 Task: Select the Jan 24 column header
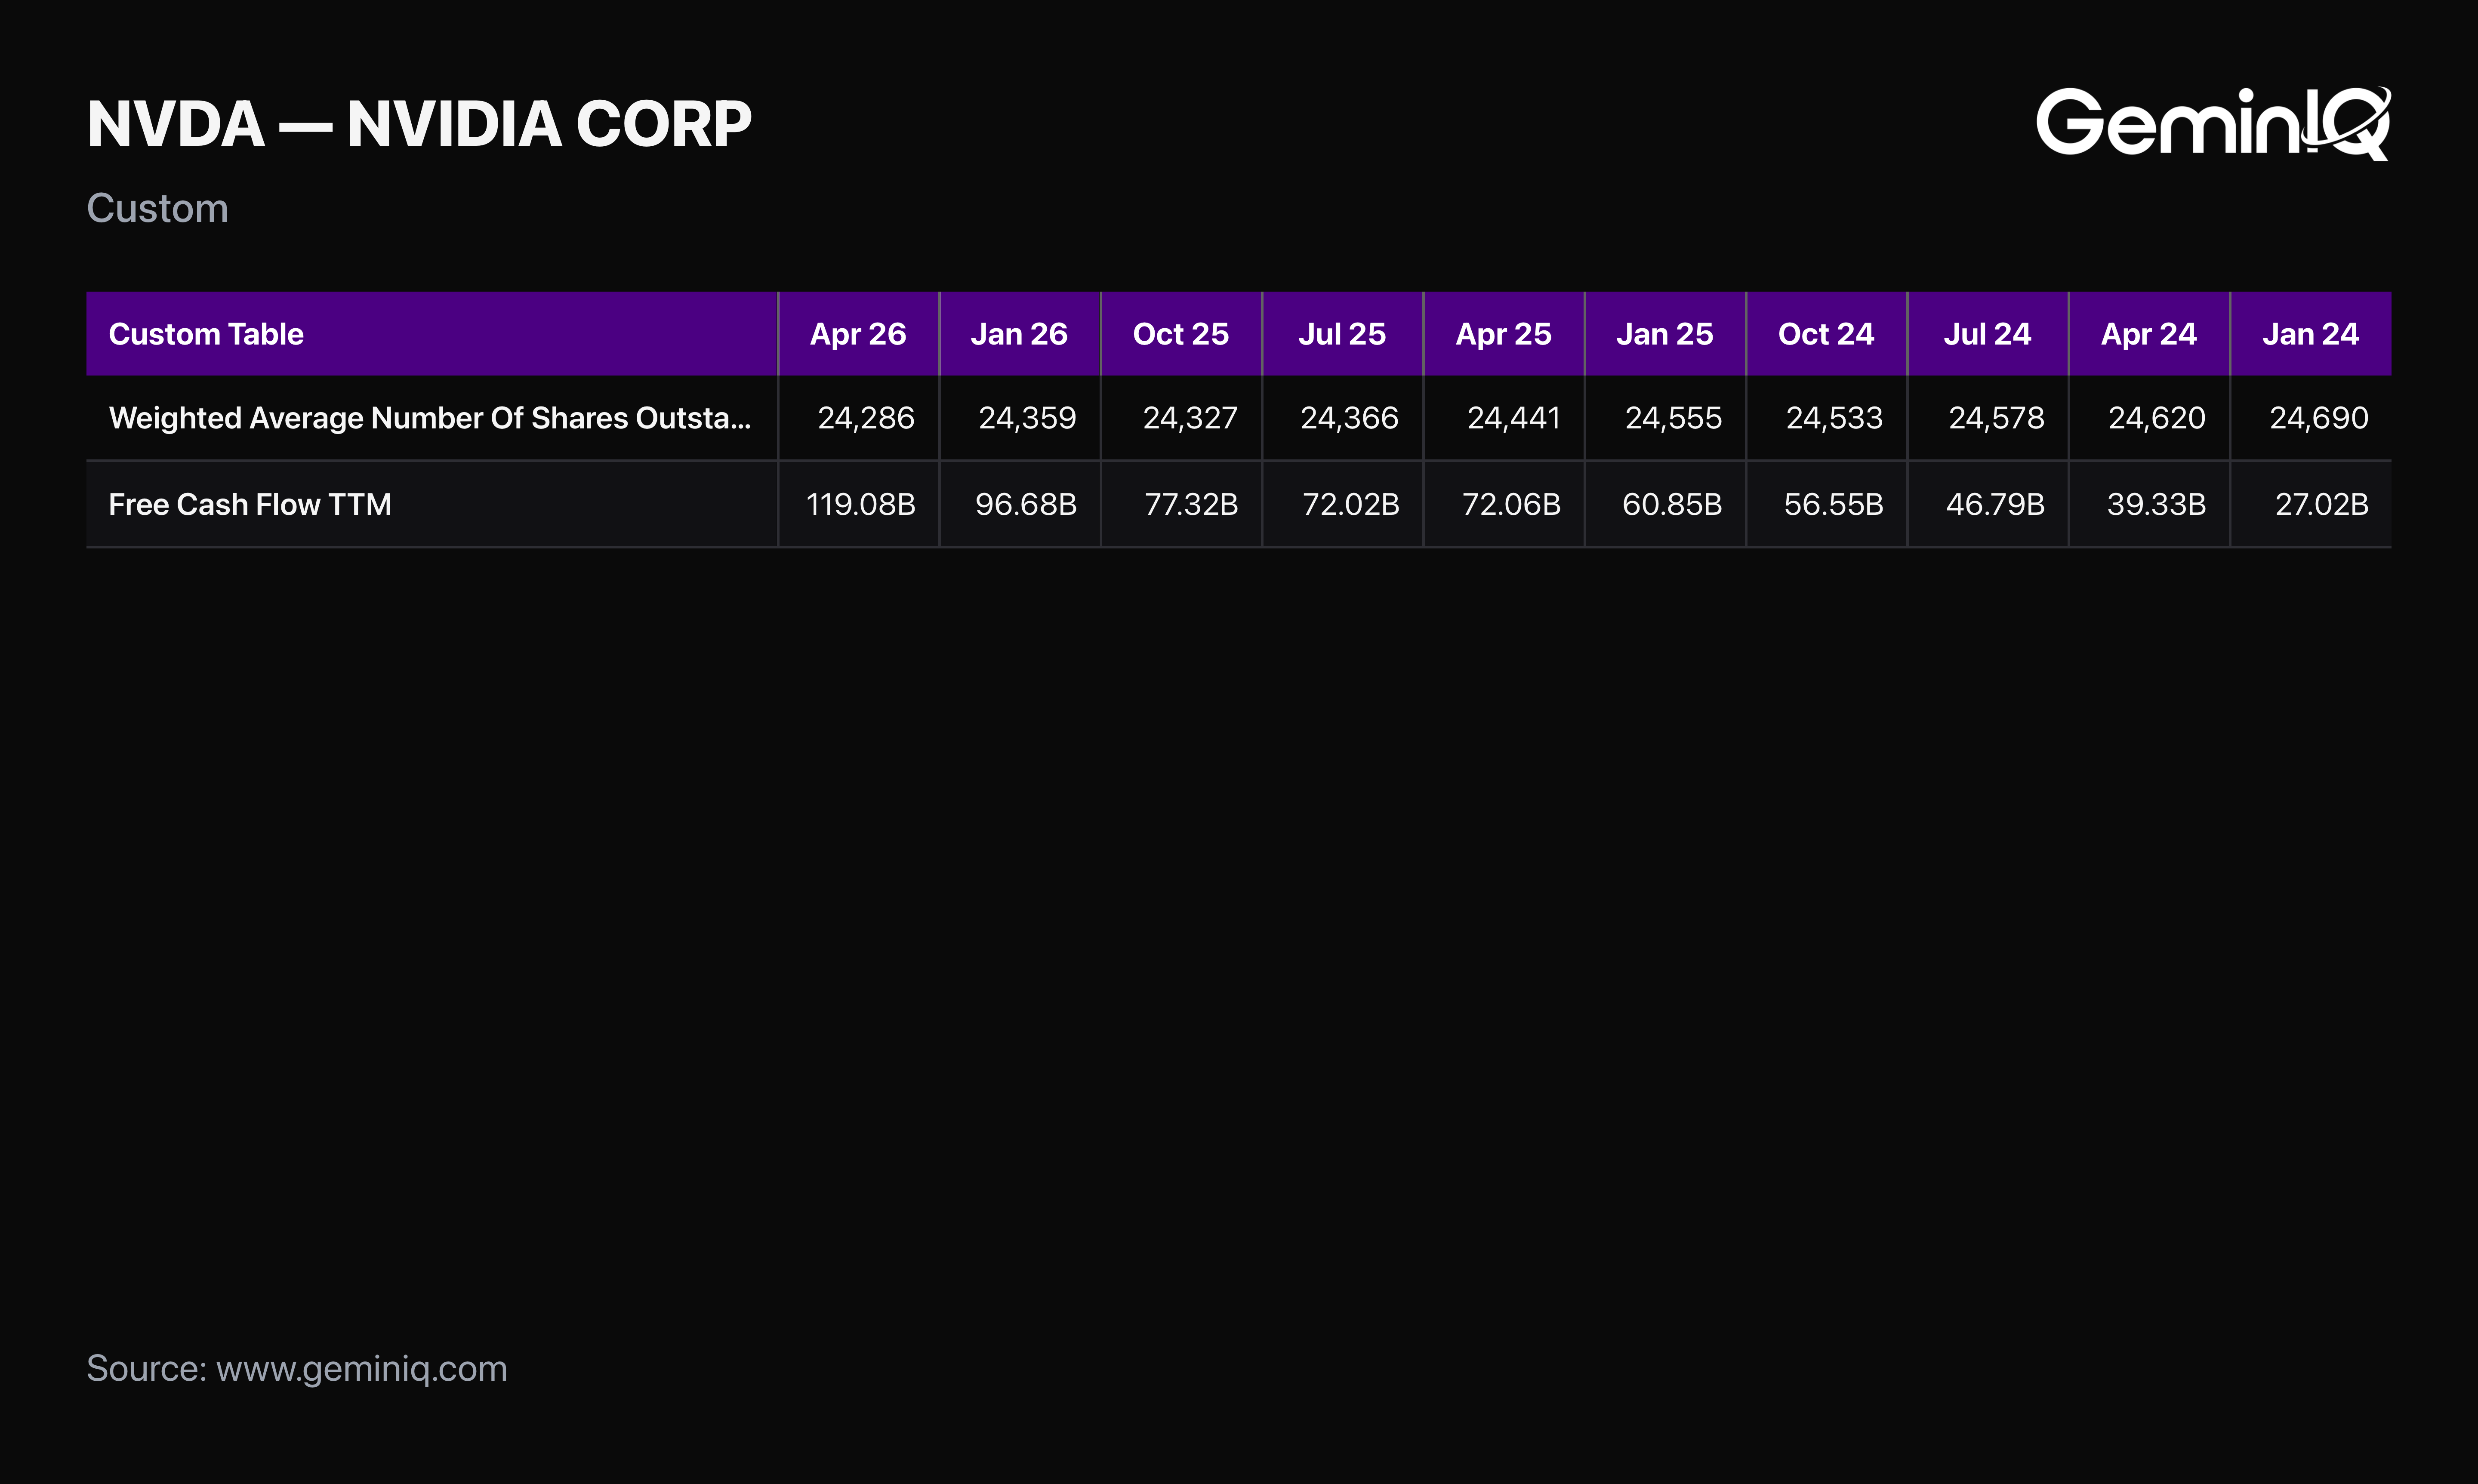(2311, 334)
